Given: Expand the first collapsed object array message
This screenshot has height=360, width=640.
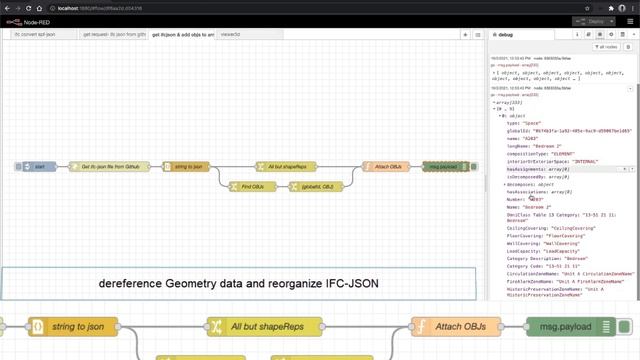Looking at the screenshot, I should point(494,73).
